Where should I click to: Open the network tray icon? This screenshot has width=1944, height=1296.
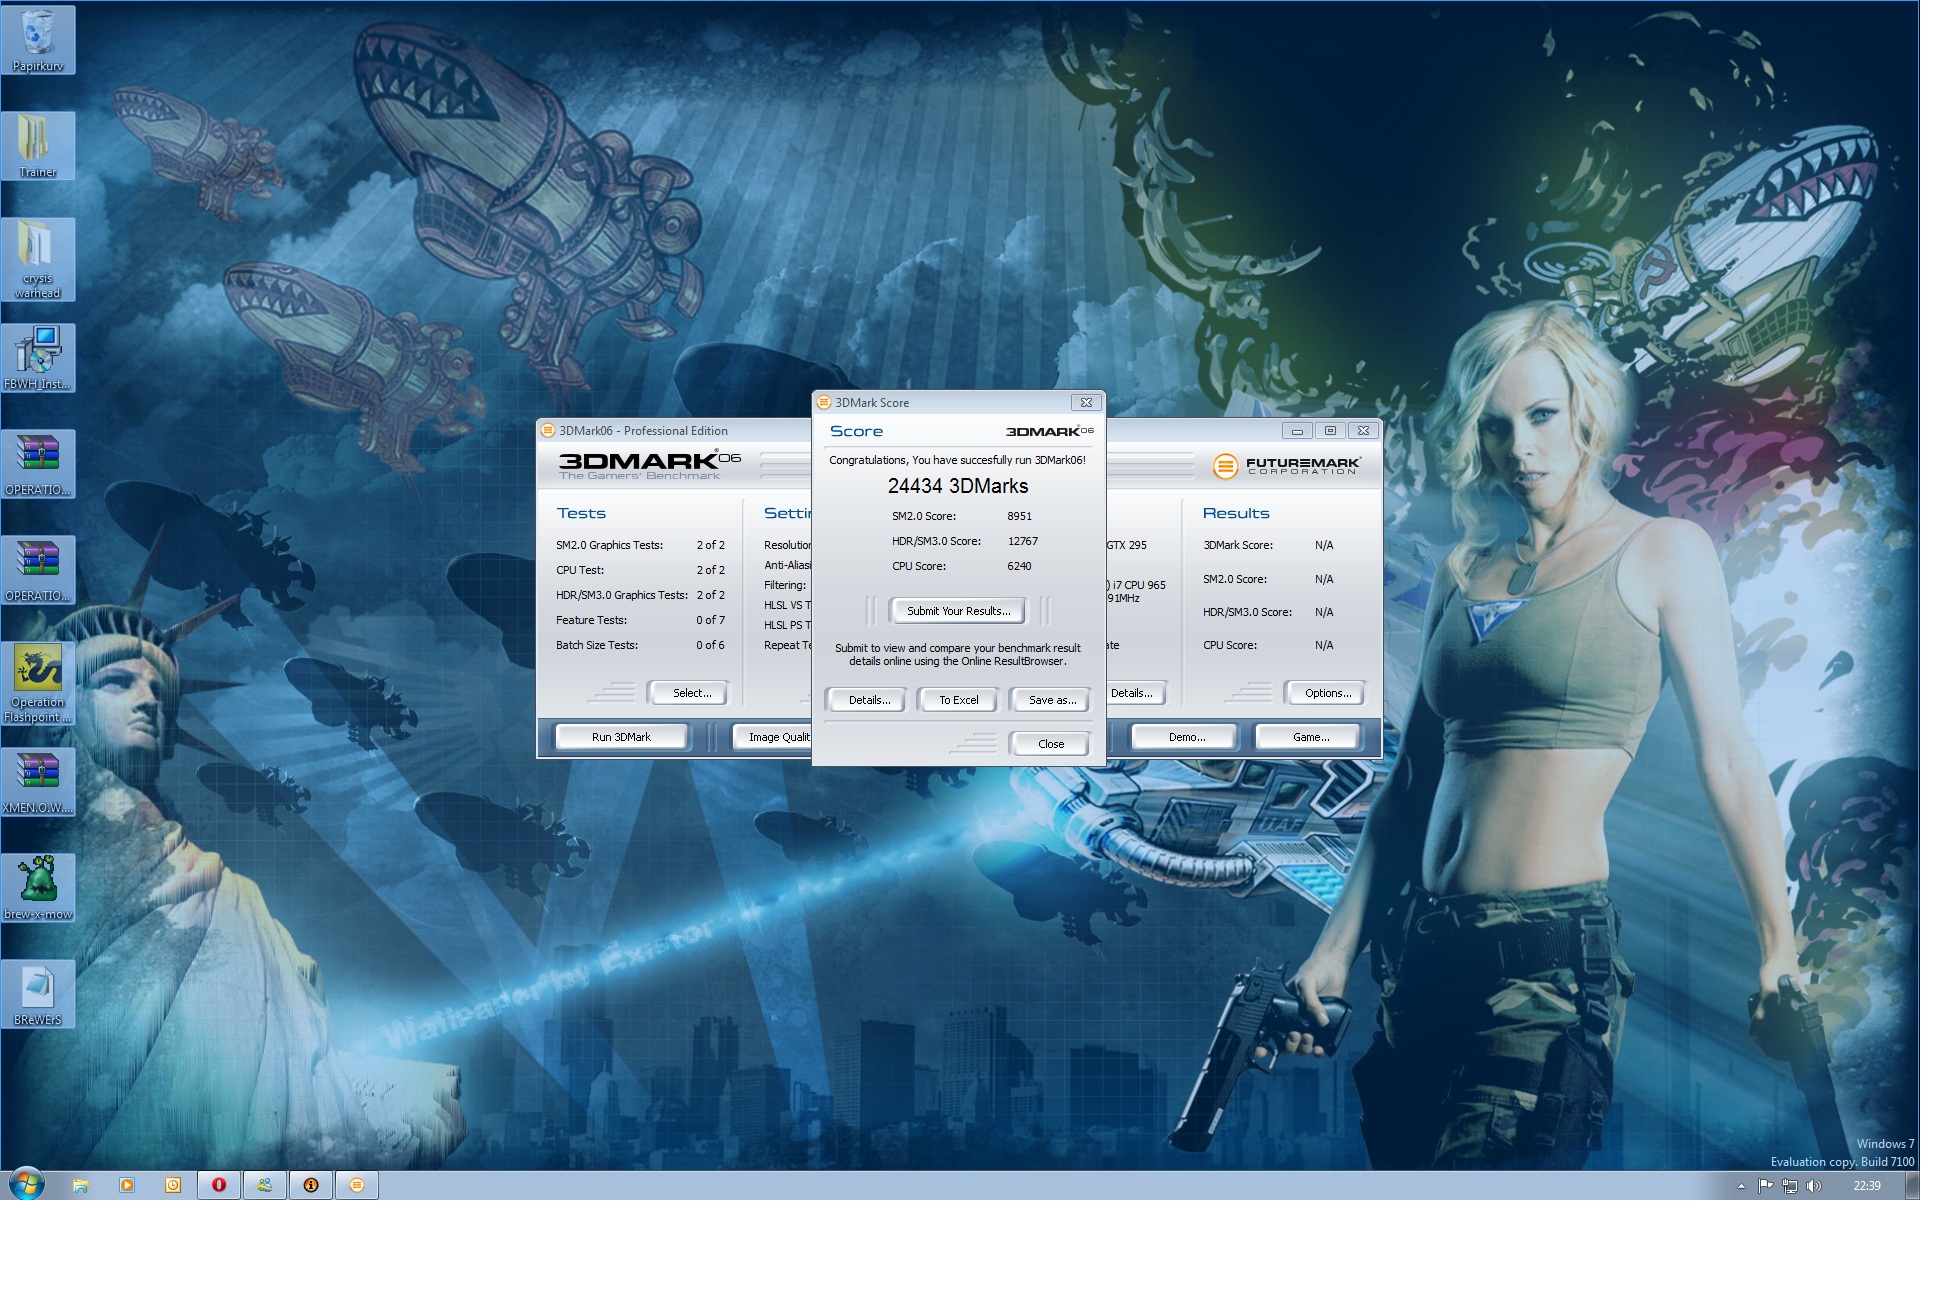(x=1790, y=1186)
